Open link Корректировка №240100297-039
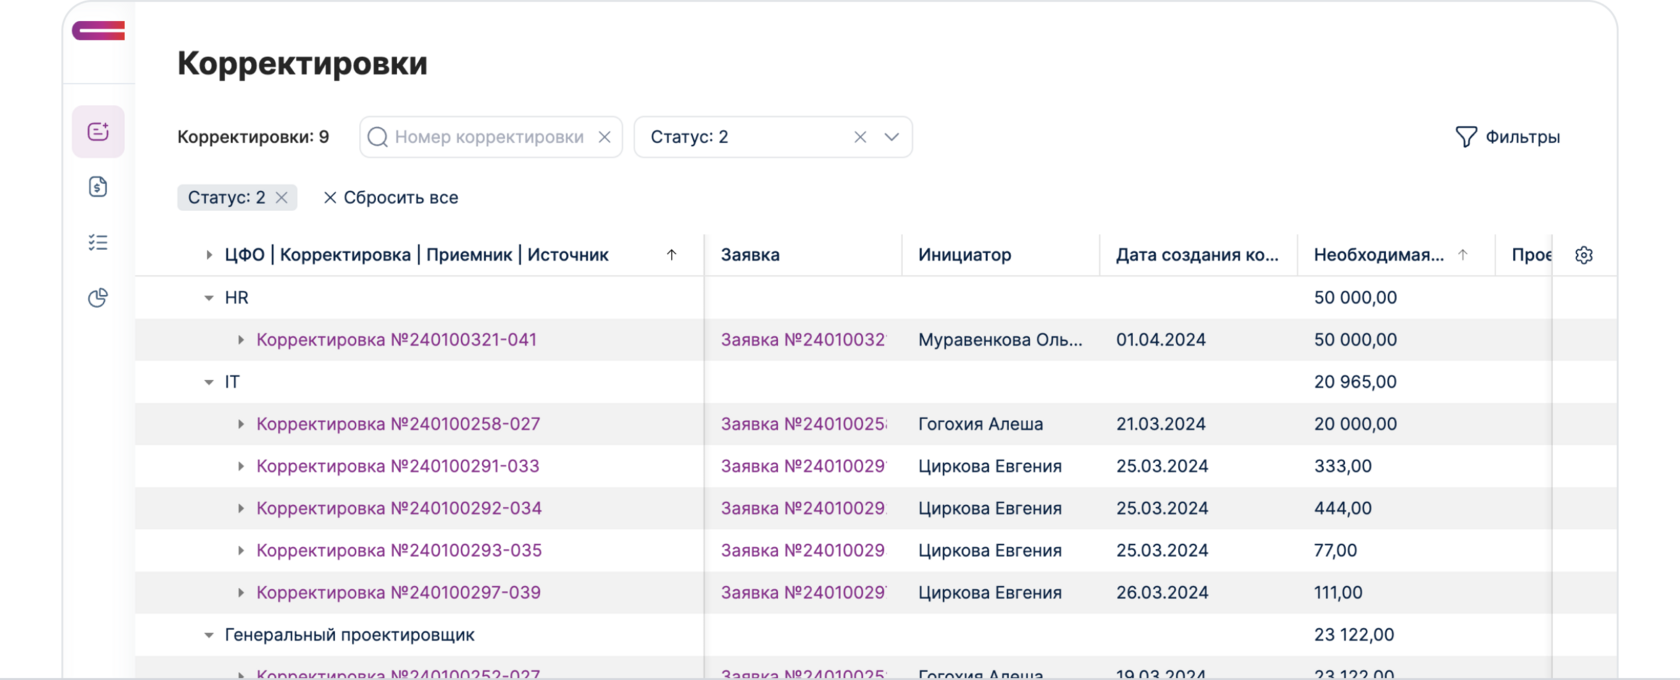The image size is (1680, 680). [398, 593]
